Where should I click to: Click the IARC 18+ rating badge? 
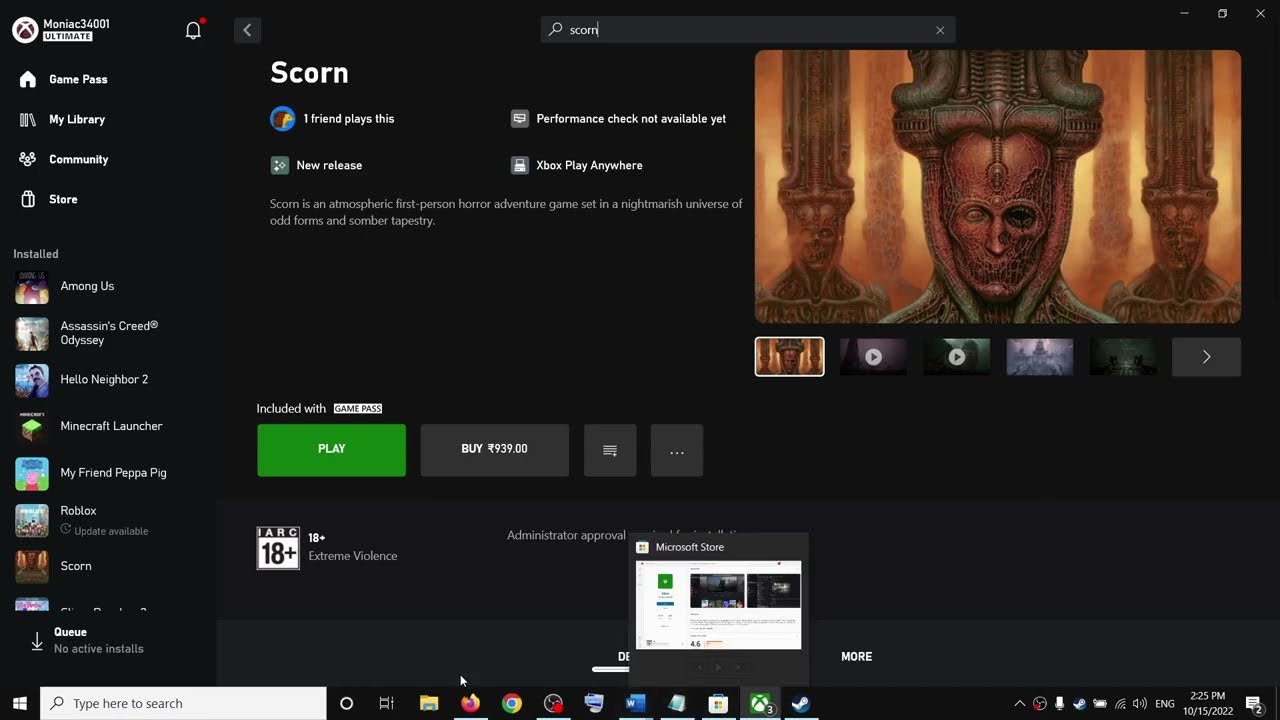coord(278,548)
